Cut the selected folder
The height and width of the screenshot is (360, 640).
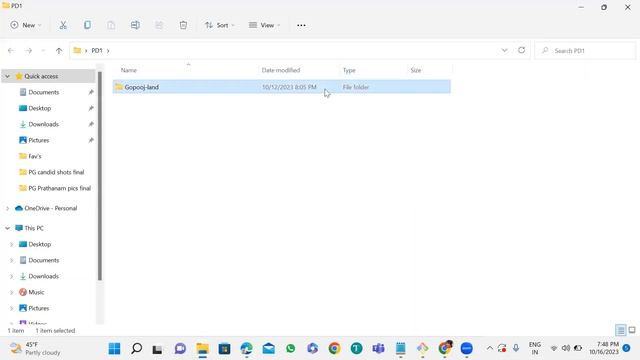tap(63, 25)
